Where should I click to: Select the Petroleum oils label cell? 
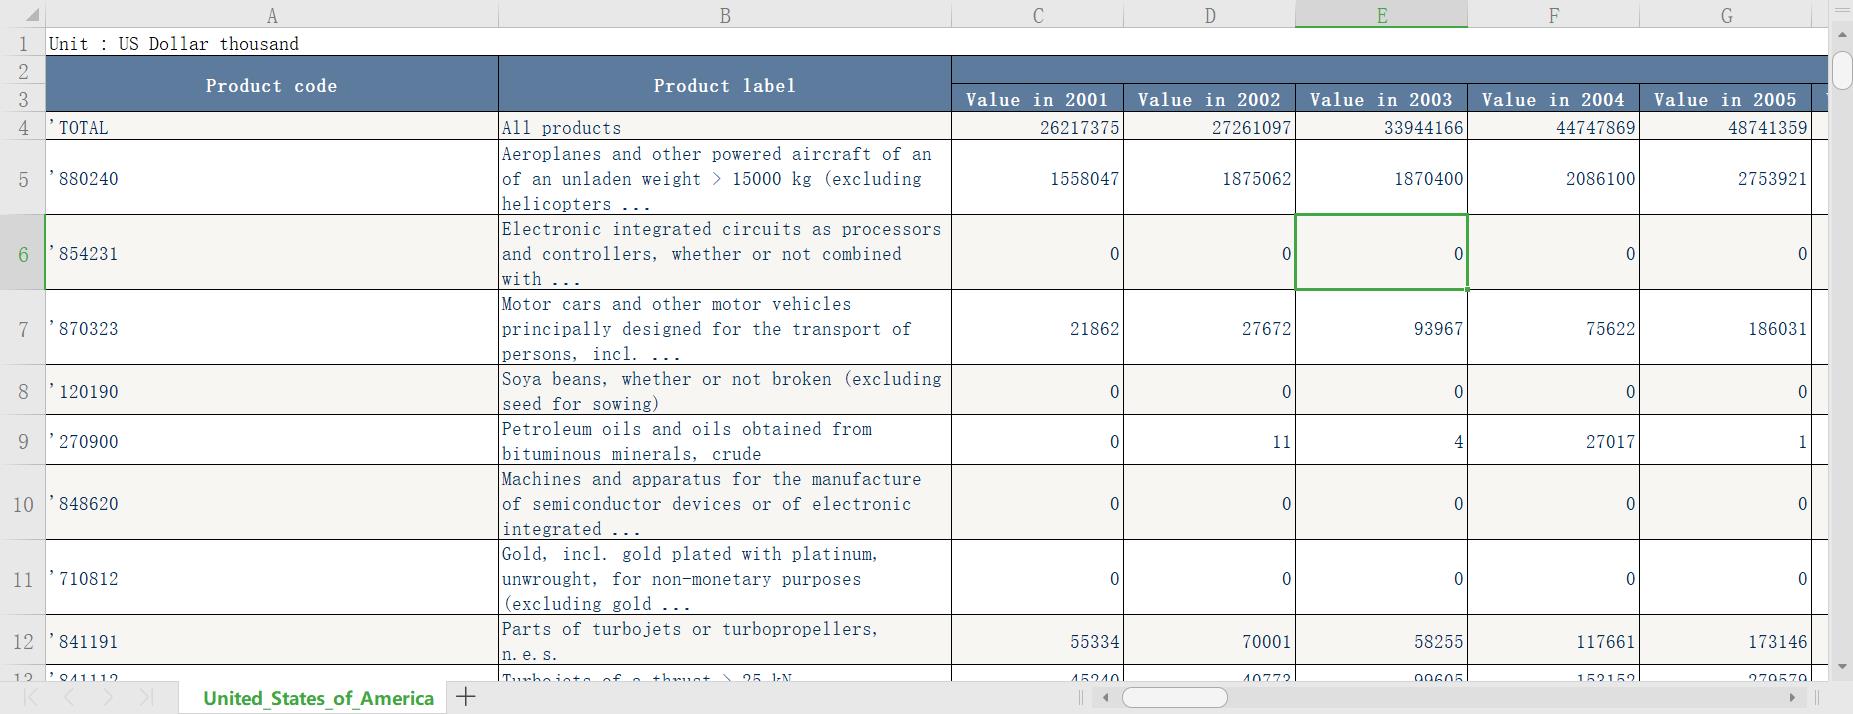[x=725, y=441]
